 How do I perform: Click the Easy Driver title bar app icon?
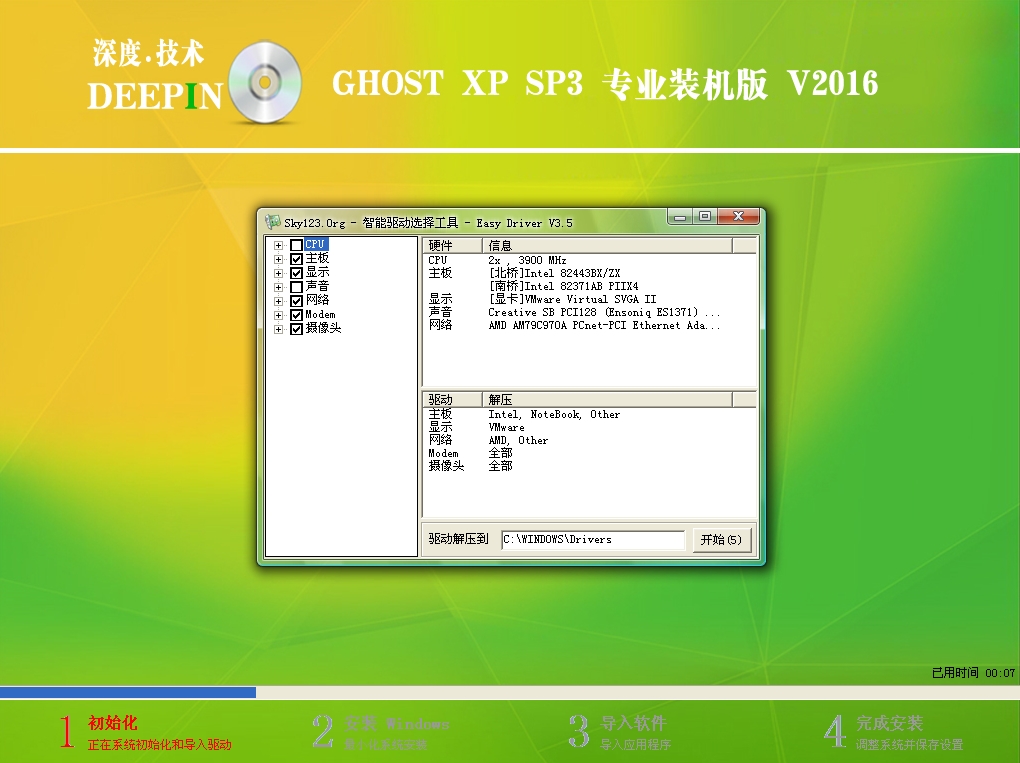coord(272,222)
